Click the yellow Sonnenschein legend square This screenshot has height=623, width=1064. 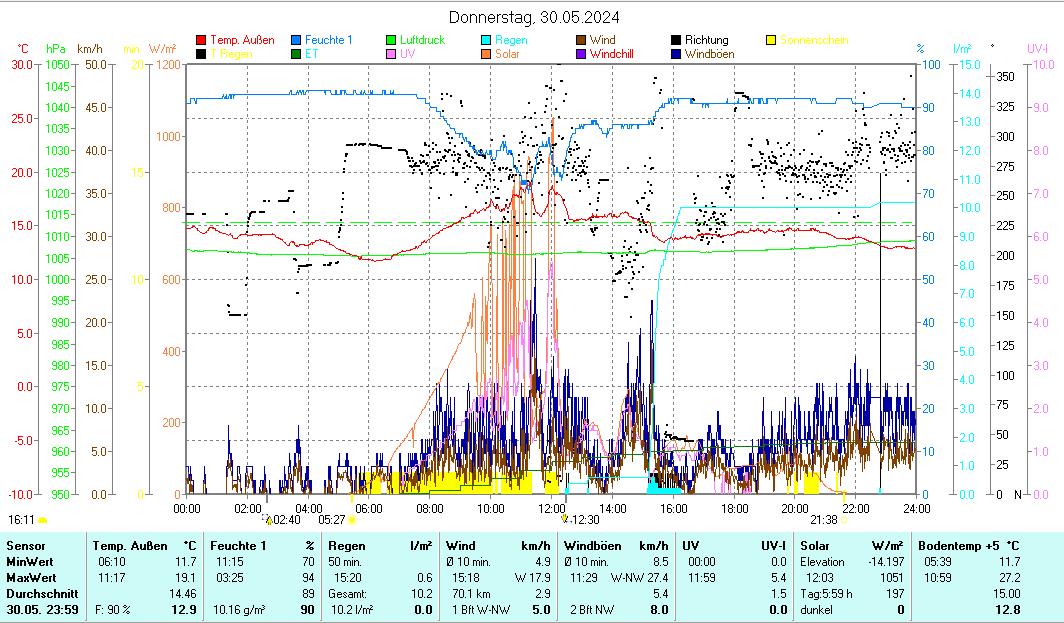coord(772,41)
